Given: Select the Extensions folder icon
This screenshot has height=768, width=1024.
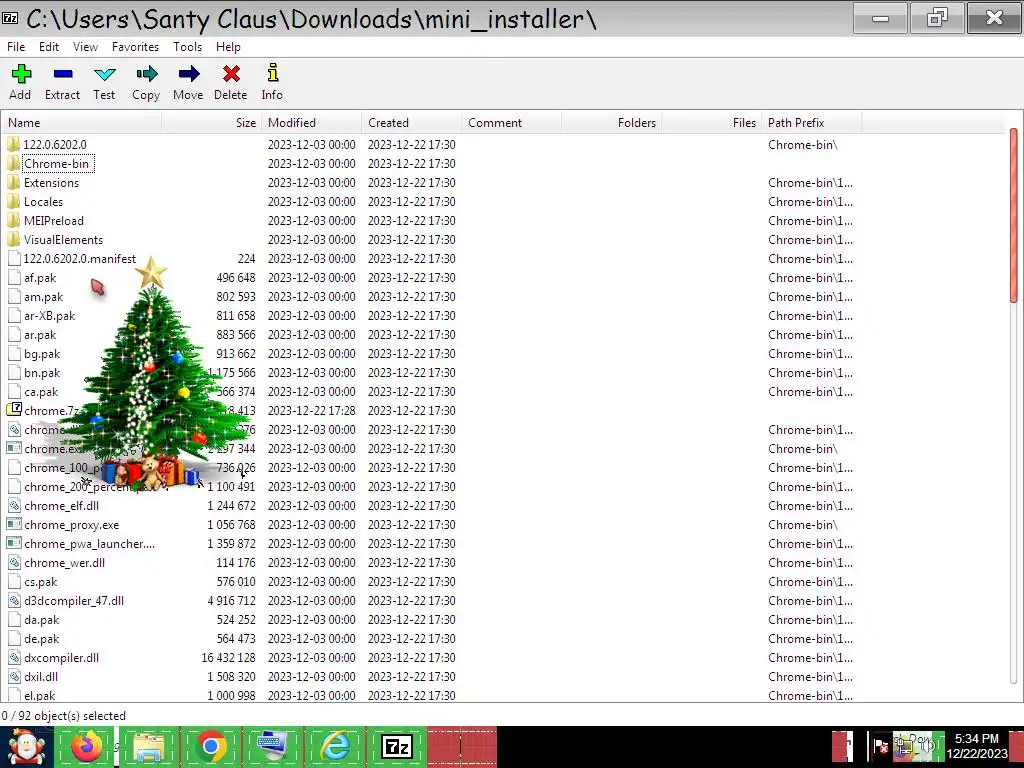Looking at the screenshot, I should point(14,182).
